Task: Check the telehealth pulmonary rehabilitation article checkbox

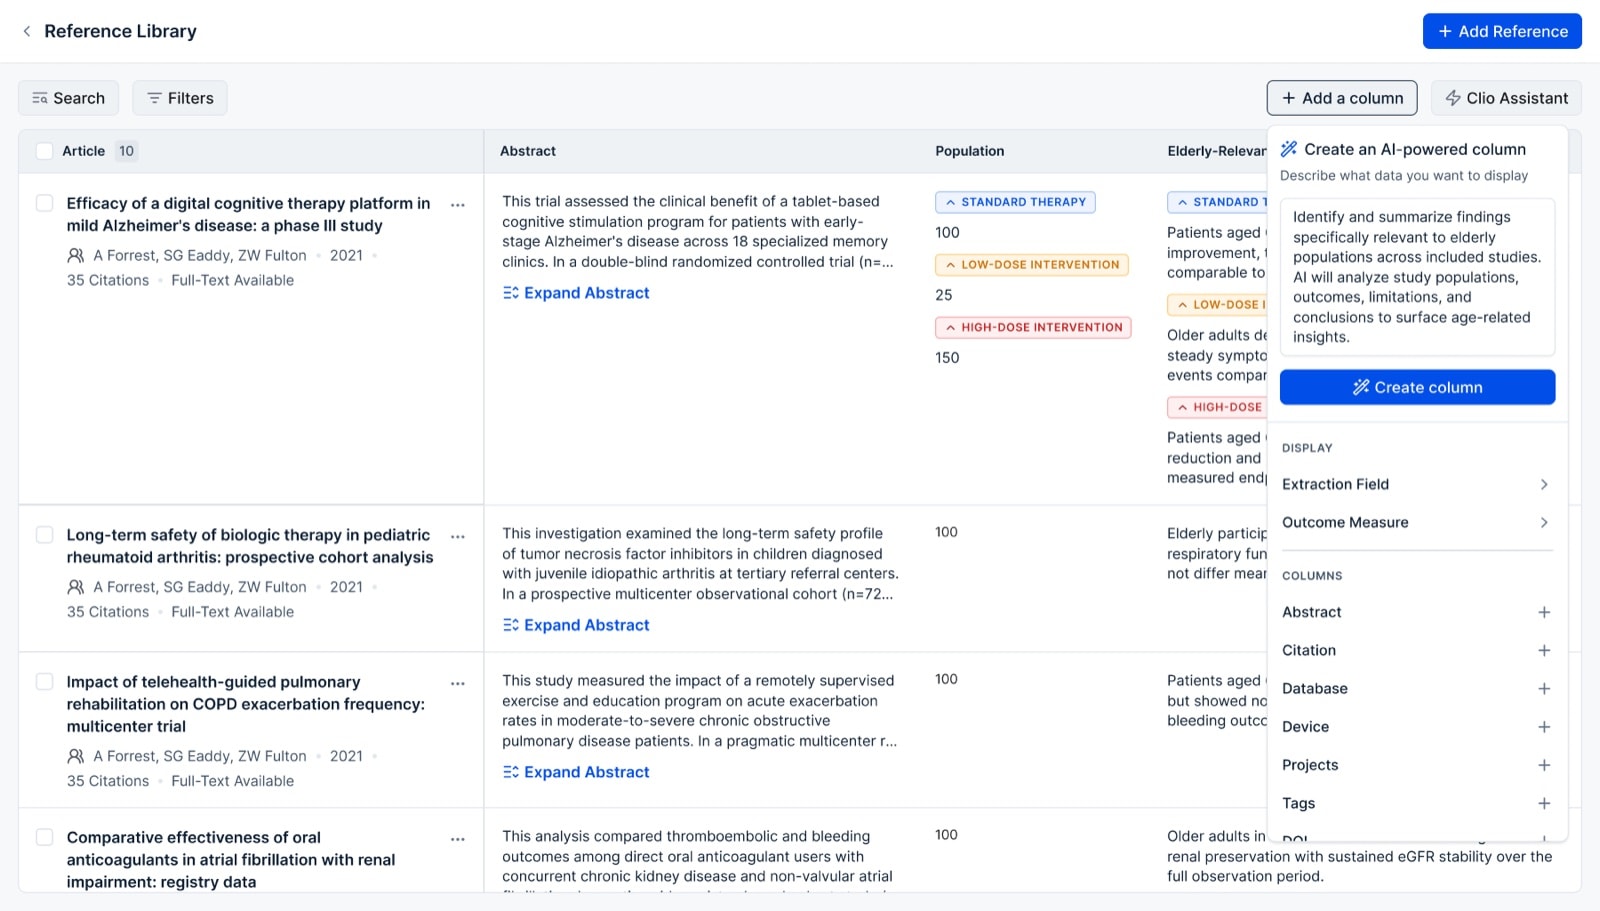Action: click(x=44, y=682)
